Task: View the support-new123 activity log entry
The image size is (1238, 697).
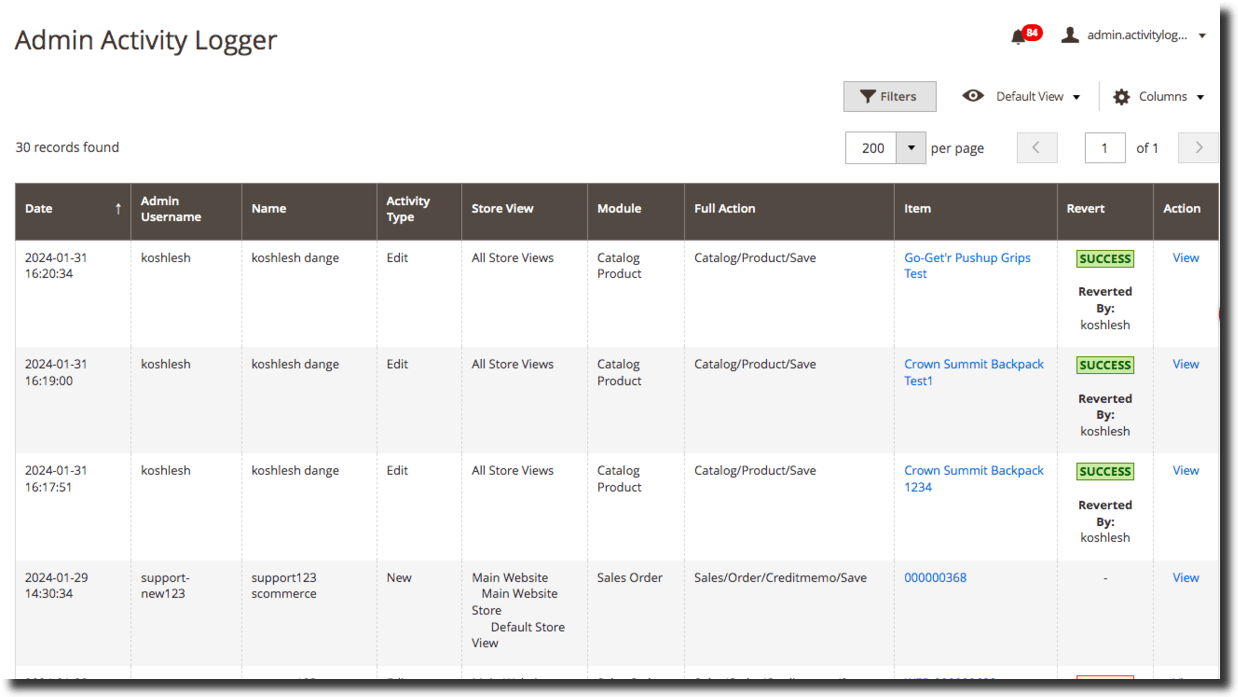Action: (1185, 577)
